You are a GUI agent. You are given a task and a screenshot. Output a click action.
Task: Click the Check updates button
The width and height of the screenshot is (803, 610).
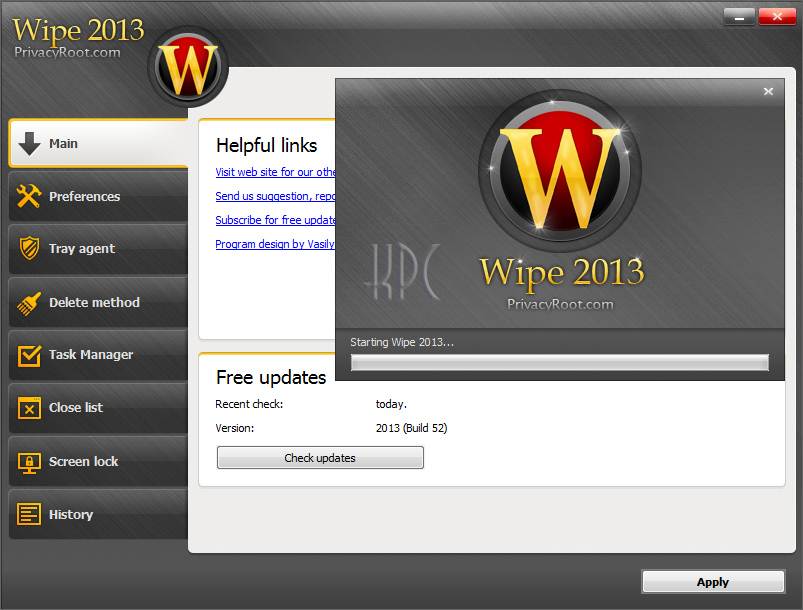[x=320, y=458]
